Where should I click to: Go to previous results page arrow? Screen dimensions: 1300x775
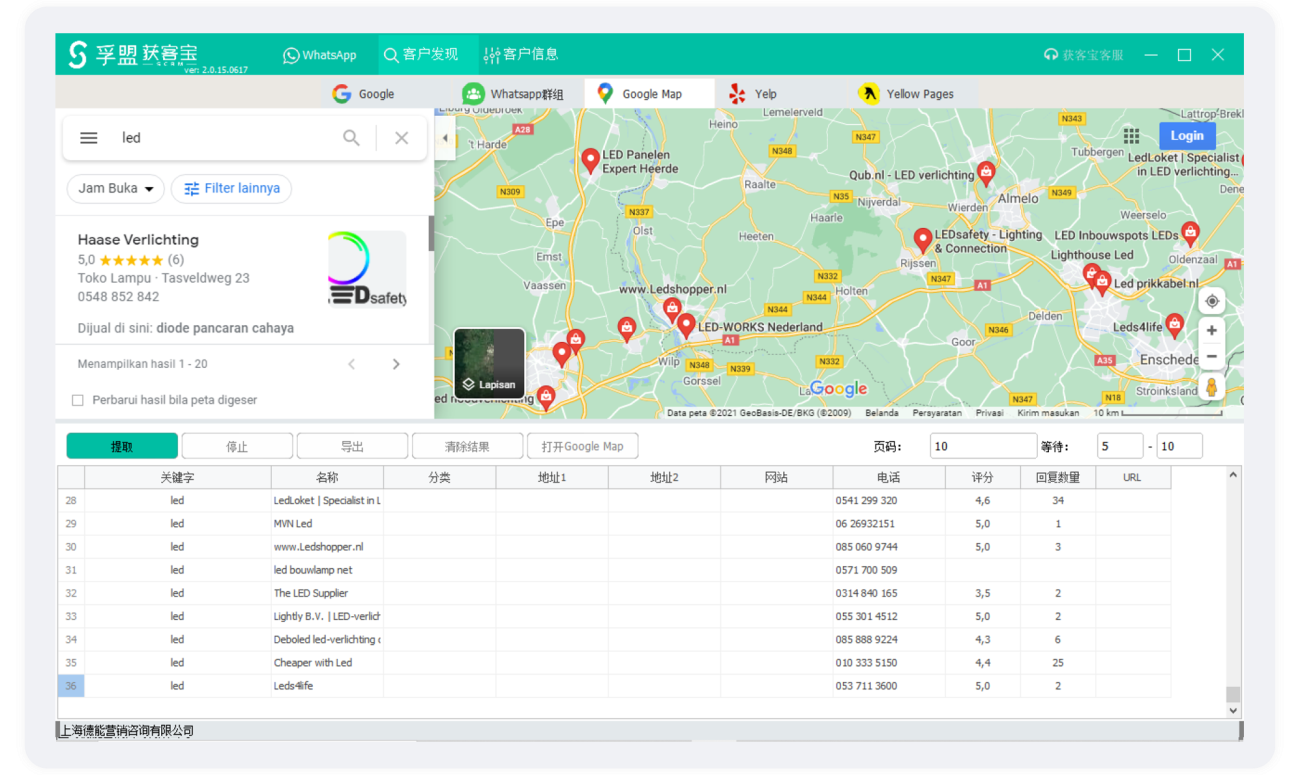point(352,364)
